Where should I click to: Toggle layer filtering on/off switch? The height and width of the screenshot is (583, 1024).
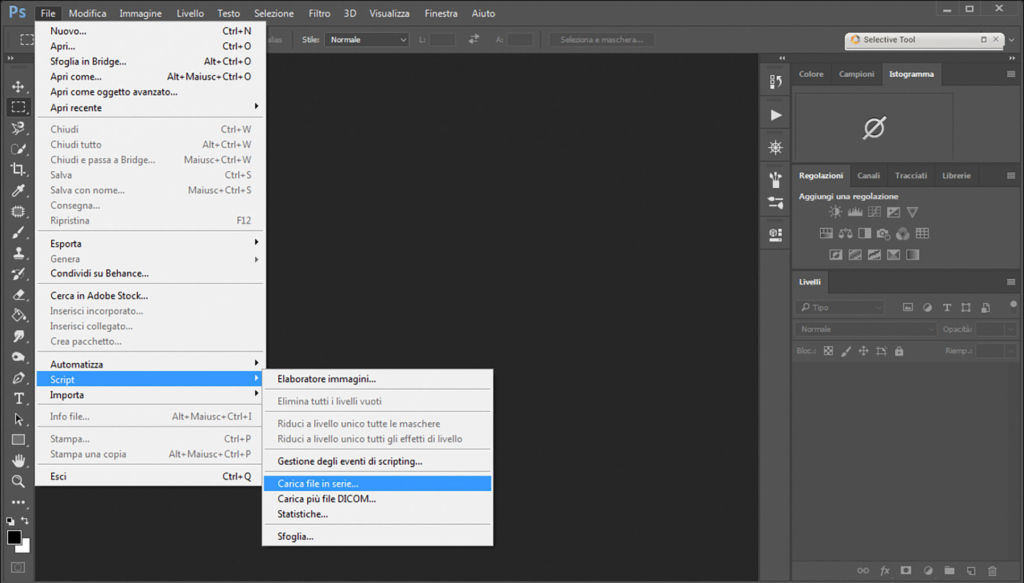(x=1014, y=305)
